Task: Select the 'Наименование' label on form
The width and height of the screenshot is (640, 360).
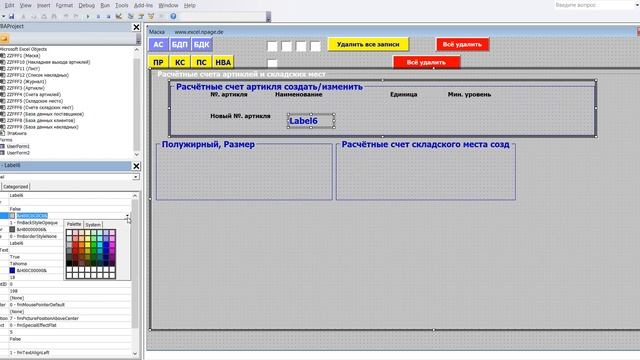Action: click(299, 94)
